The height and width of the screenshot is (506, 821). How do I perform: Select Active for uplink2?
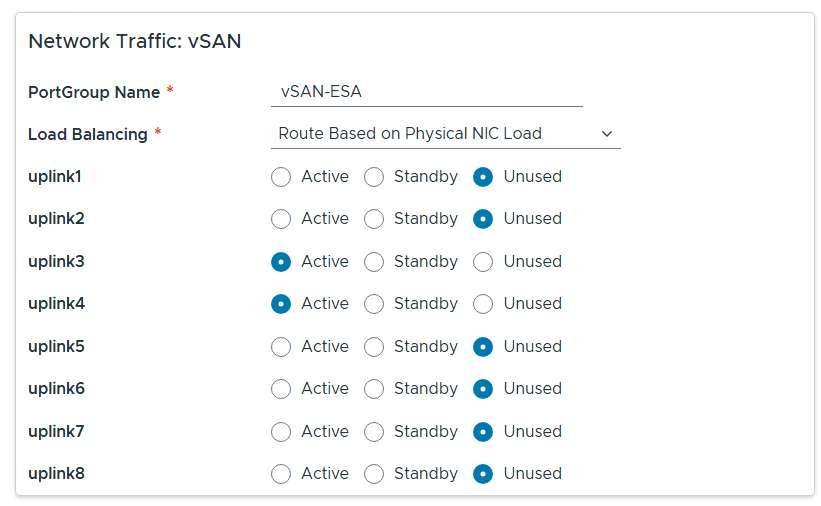pyautogui.click(x=281, y=219)
